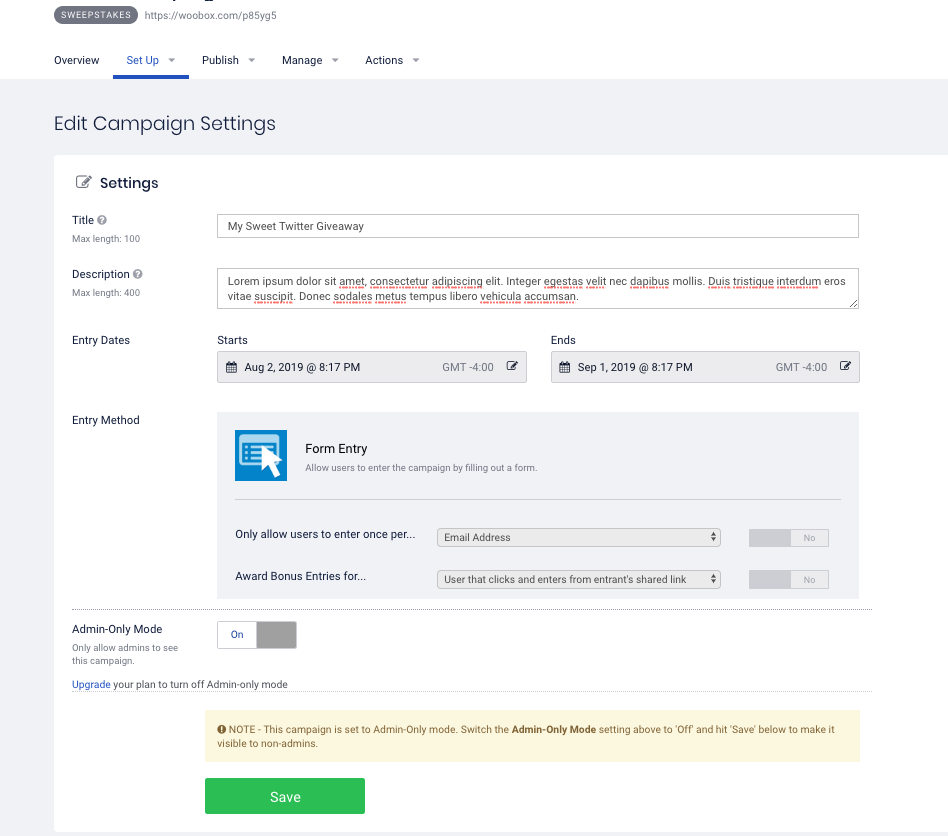Open the Publish tab

pyautogui.click(x=220, y=60)
